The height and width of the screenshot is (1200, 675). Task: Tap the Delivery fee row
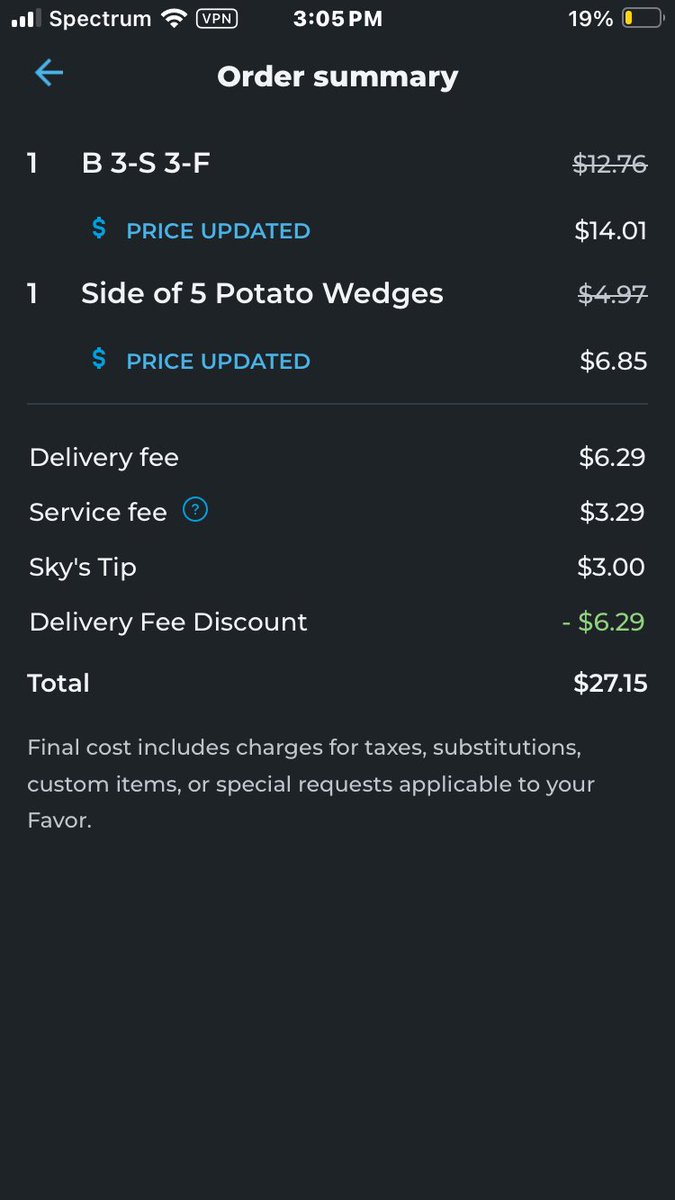(337, 458)
